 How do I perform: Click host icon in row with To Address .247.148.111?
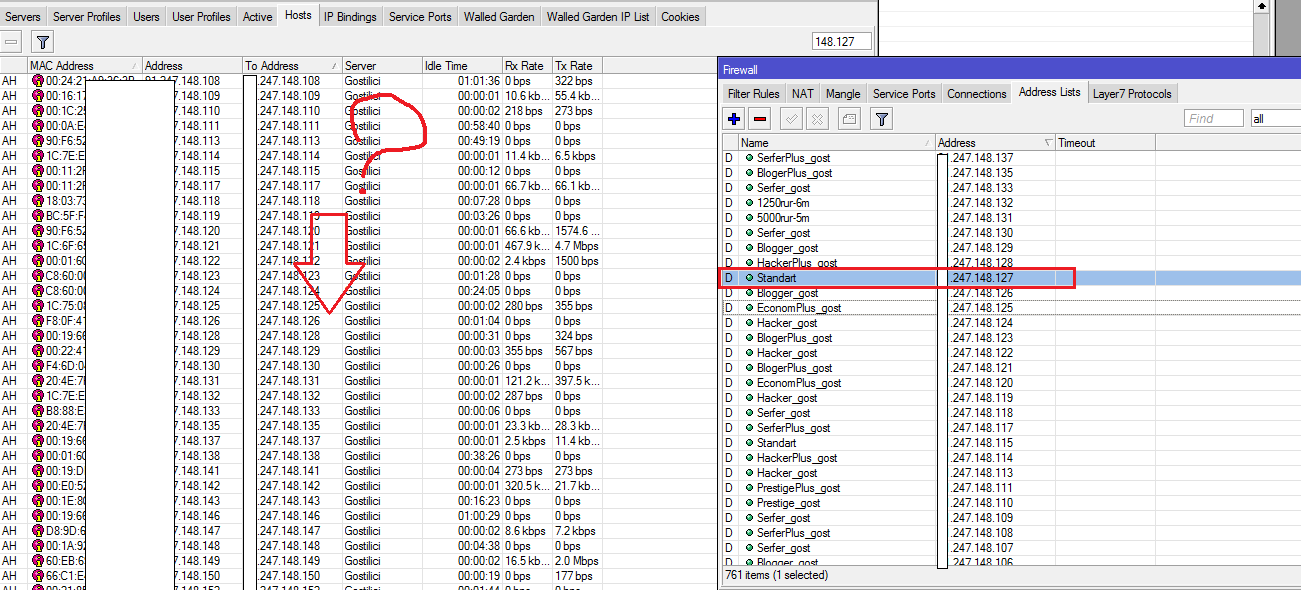38,126
